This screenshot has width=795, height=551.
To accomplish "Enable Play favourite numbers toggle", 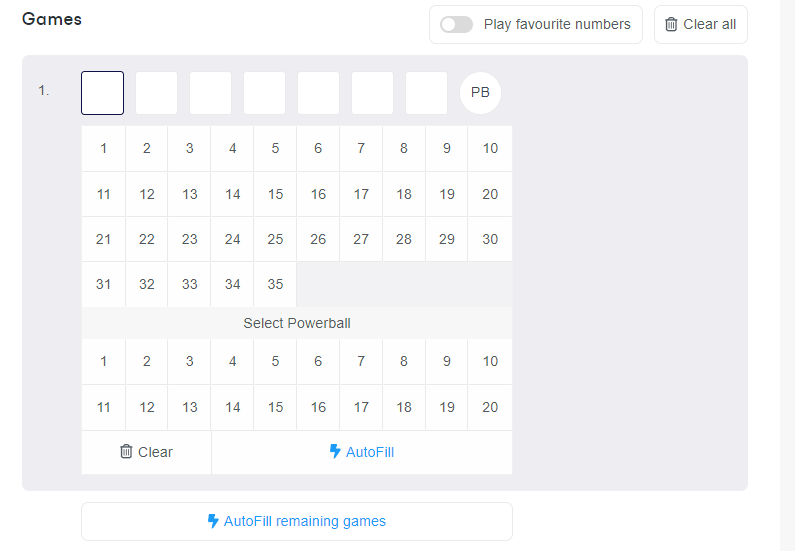I will pyautogui.click(x=456, y=24).
